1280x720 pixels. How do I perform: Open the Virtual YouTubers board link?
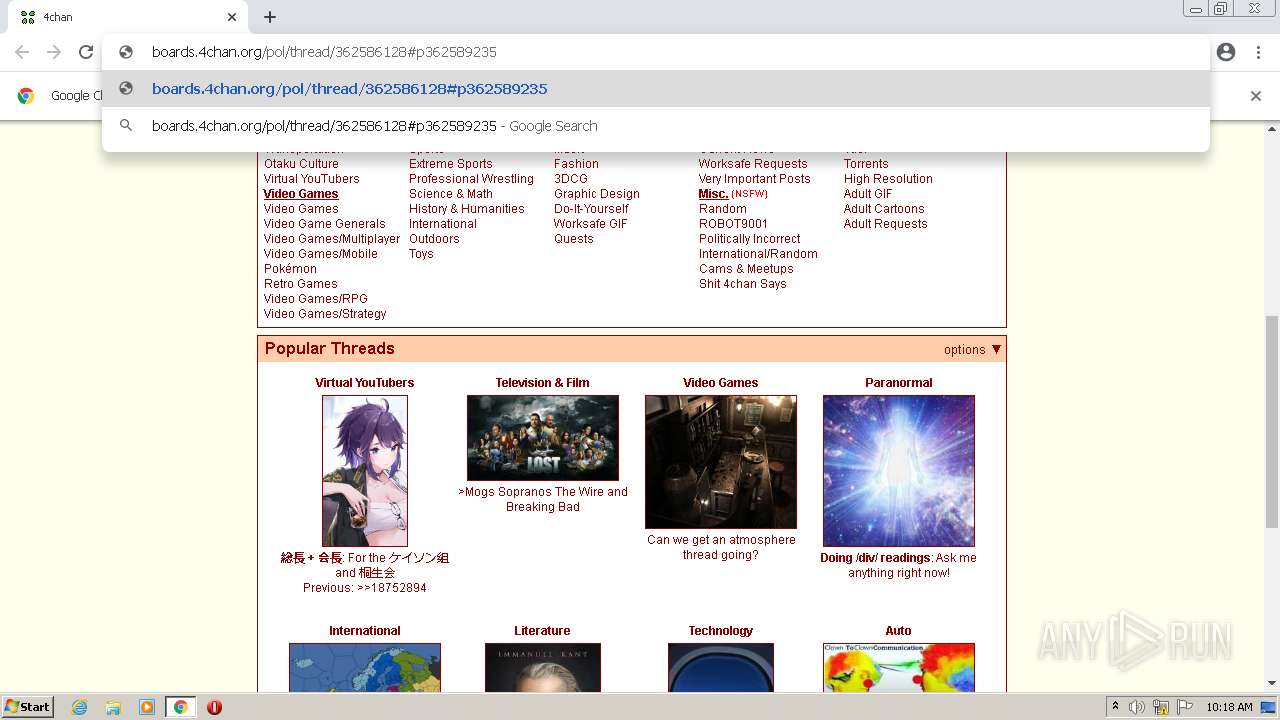coord(312,179)
